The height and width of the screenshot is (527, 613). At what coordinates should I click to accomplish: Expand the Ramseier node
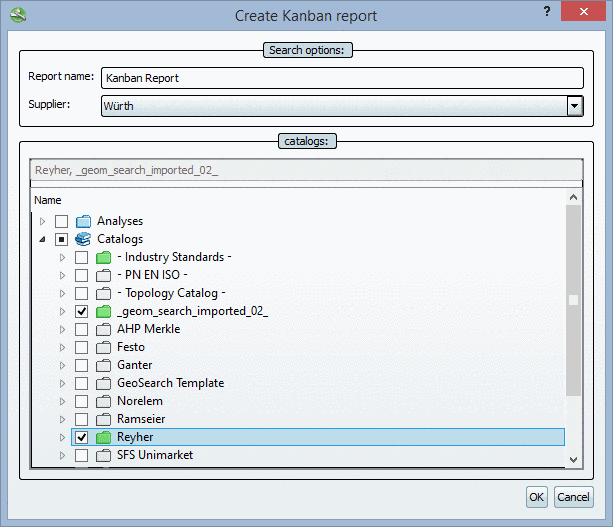tap(62, 419)
